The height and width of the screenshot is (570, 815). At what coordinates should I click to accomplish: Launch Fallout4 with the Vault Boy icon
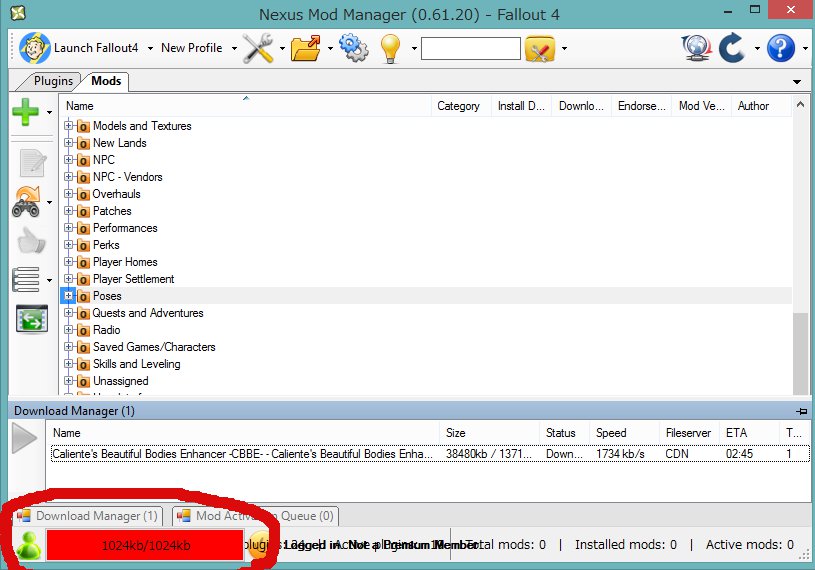pyautogui.click(x=35, y=48)
